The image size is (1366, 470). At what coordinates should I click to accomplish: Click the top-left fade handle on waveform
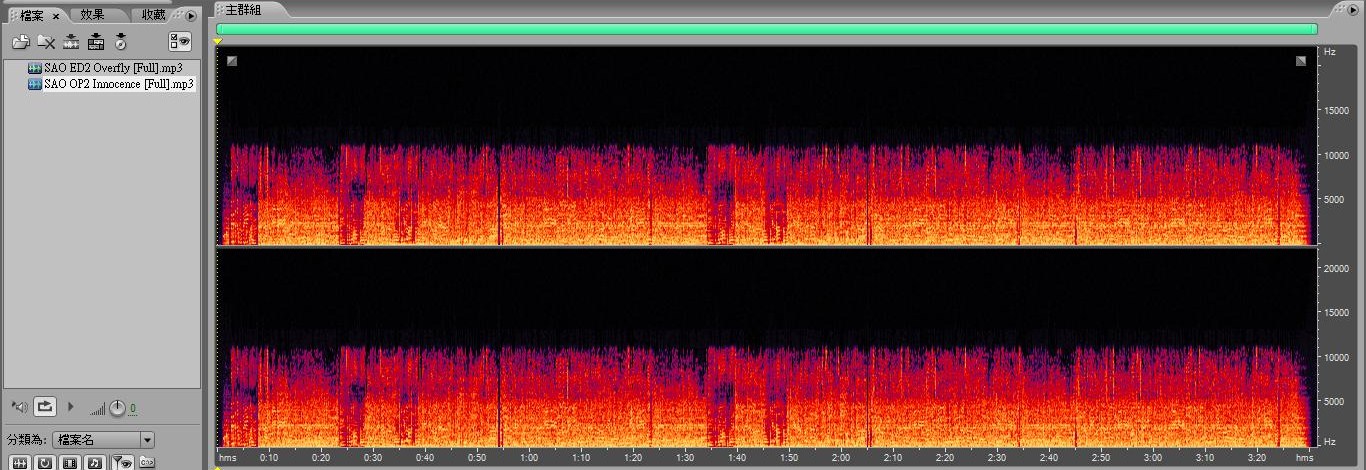coord(232,61)
